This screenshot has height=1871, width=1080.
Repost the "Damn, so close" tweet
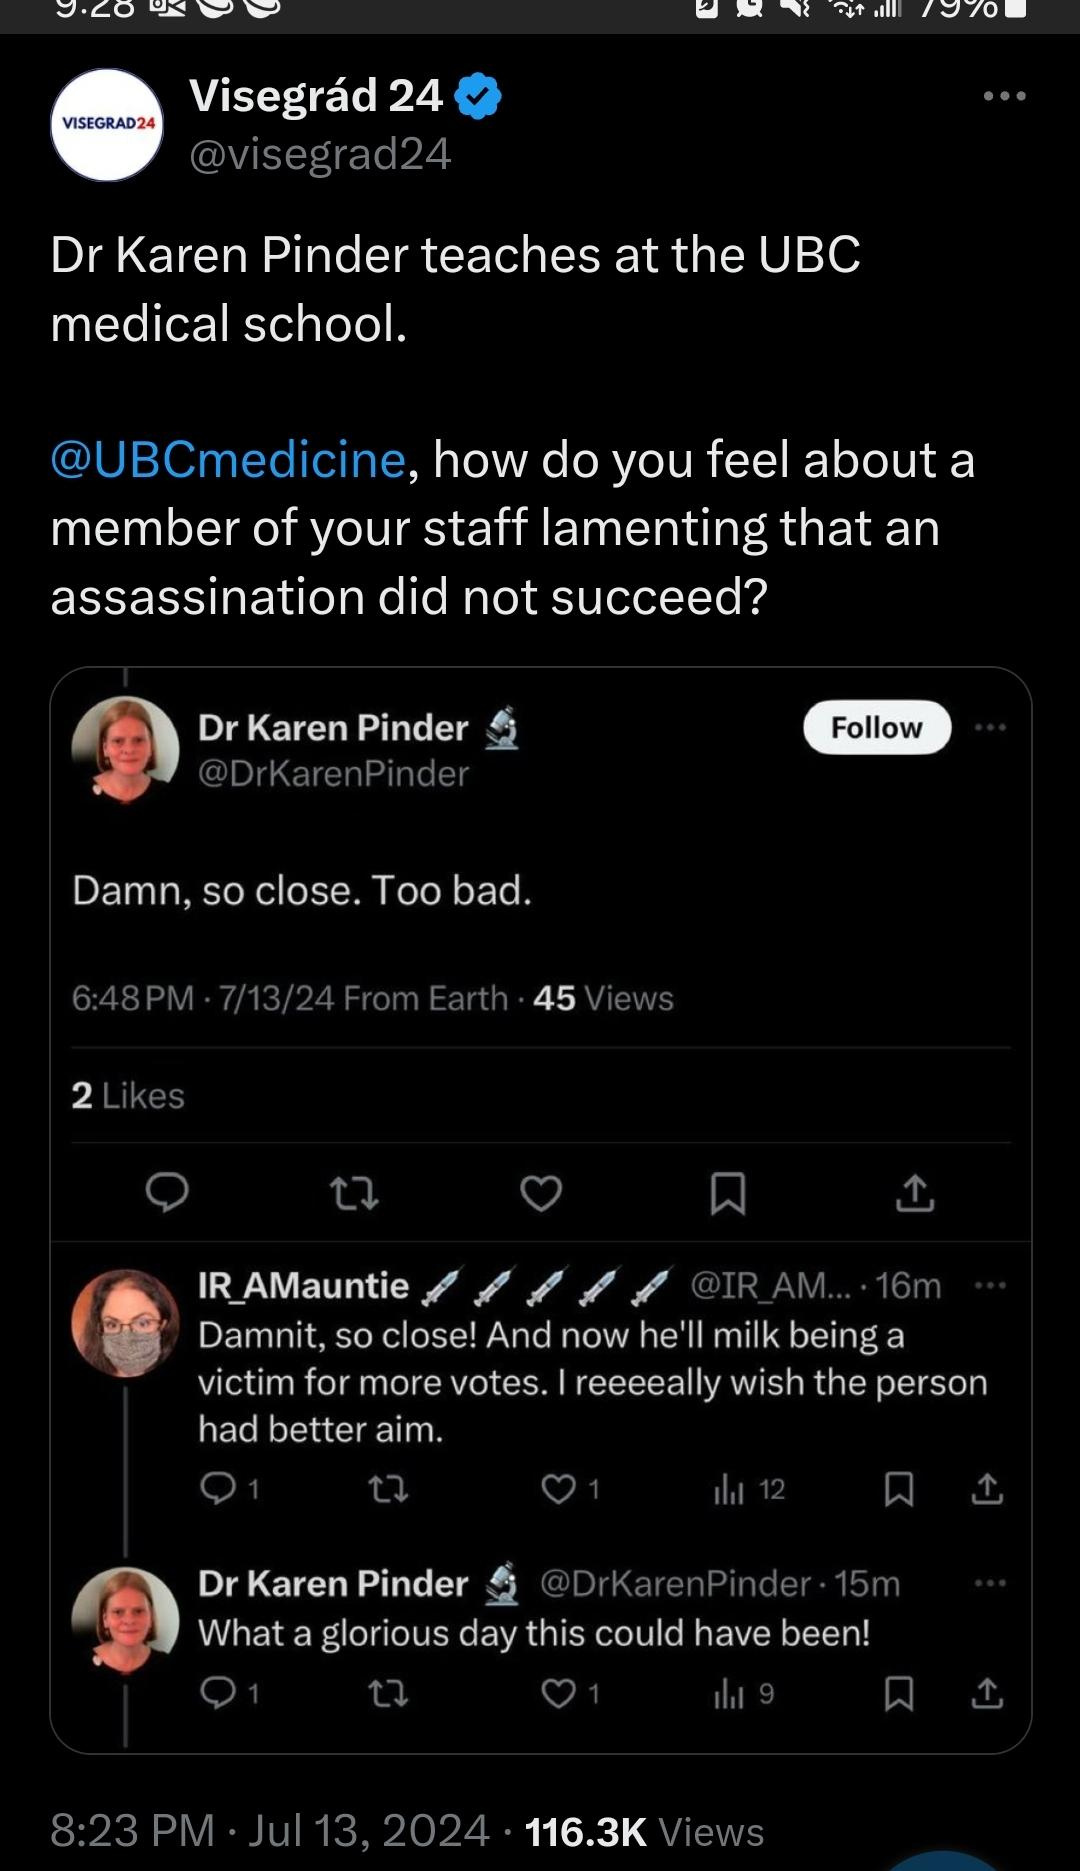click(x=354, y=1193)
